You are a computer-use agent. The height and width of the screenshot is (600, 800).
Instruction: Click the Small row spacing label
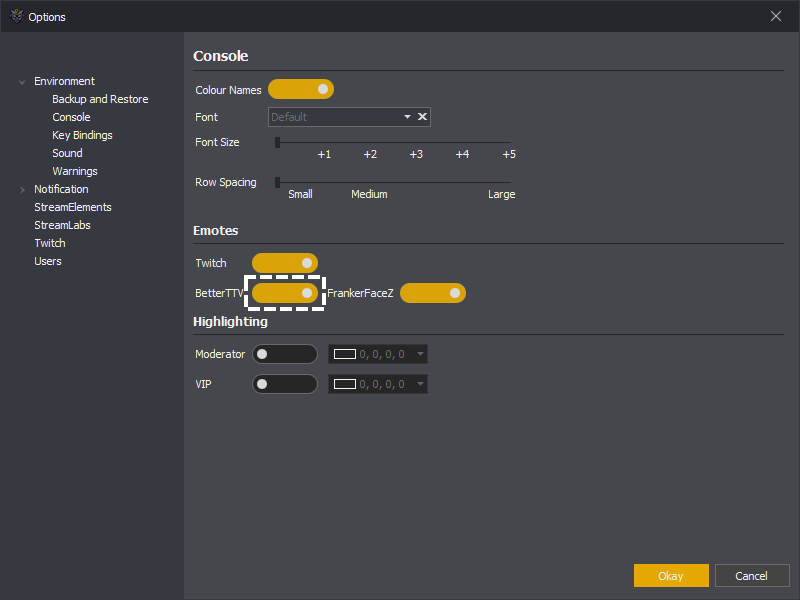300,194
